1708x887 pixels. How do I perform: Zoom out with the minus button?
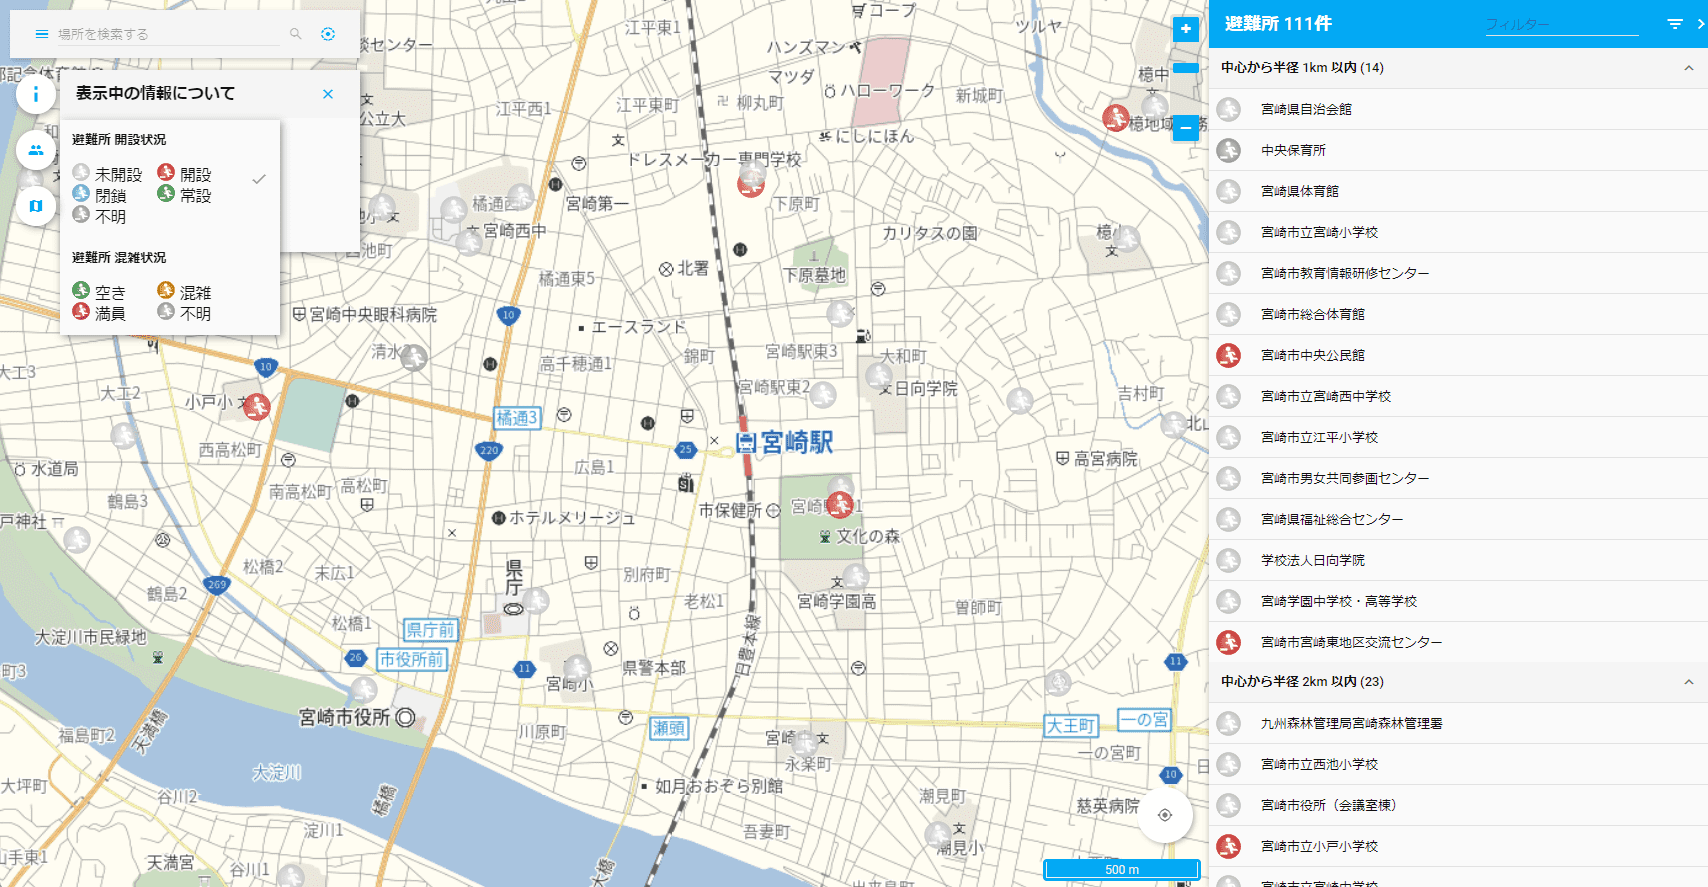click(x=1186, y=128)
